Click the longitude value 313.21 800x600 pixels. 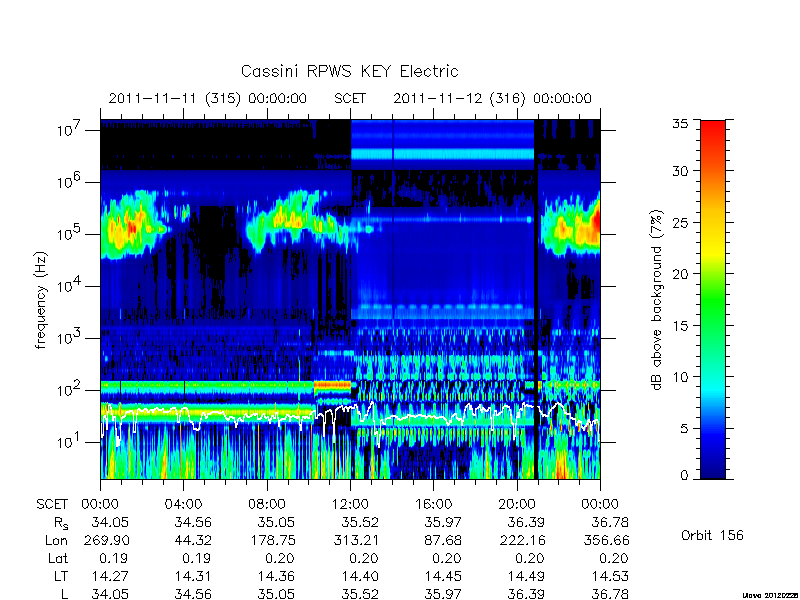[356, 540]
